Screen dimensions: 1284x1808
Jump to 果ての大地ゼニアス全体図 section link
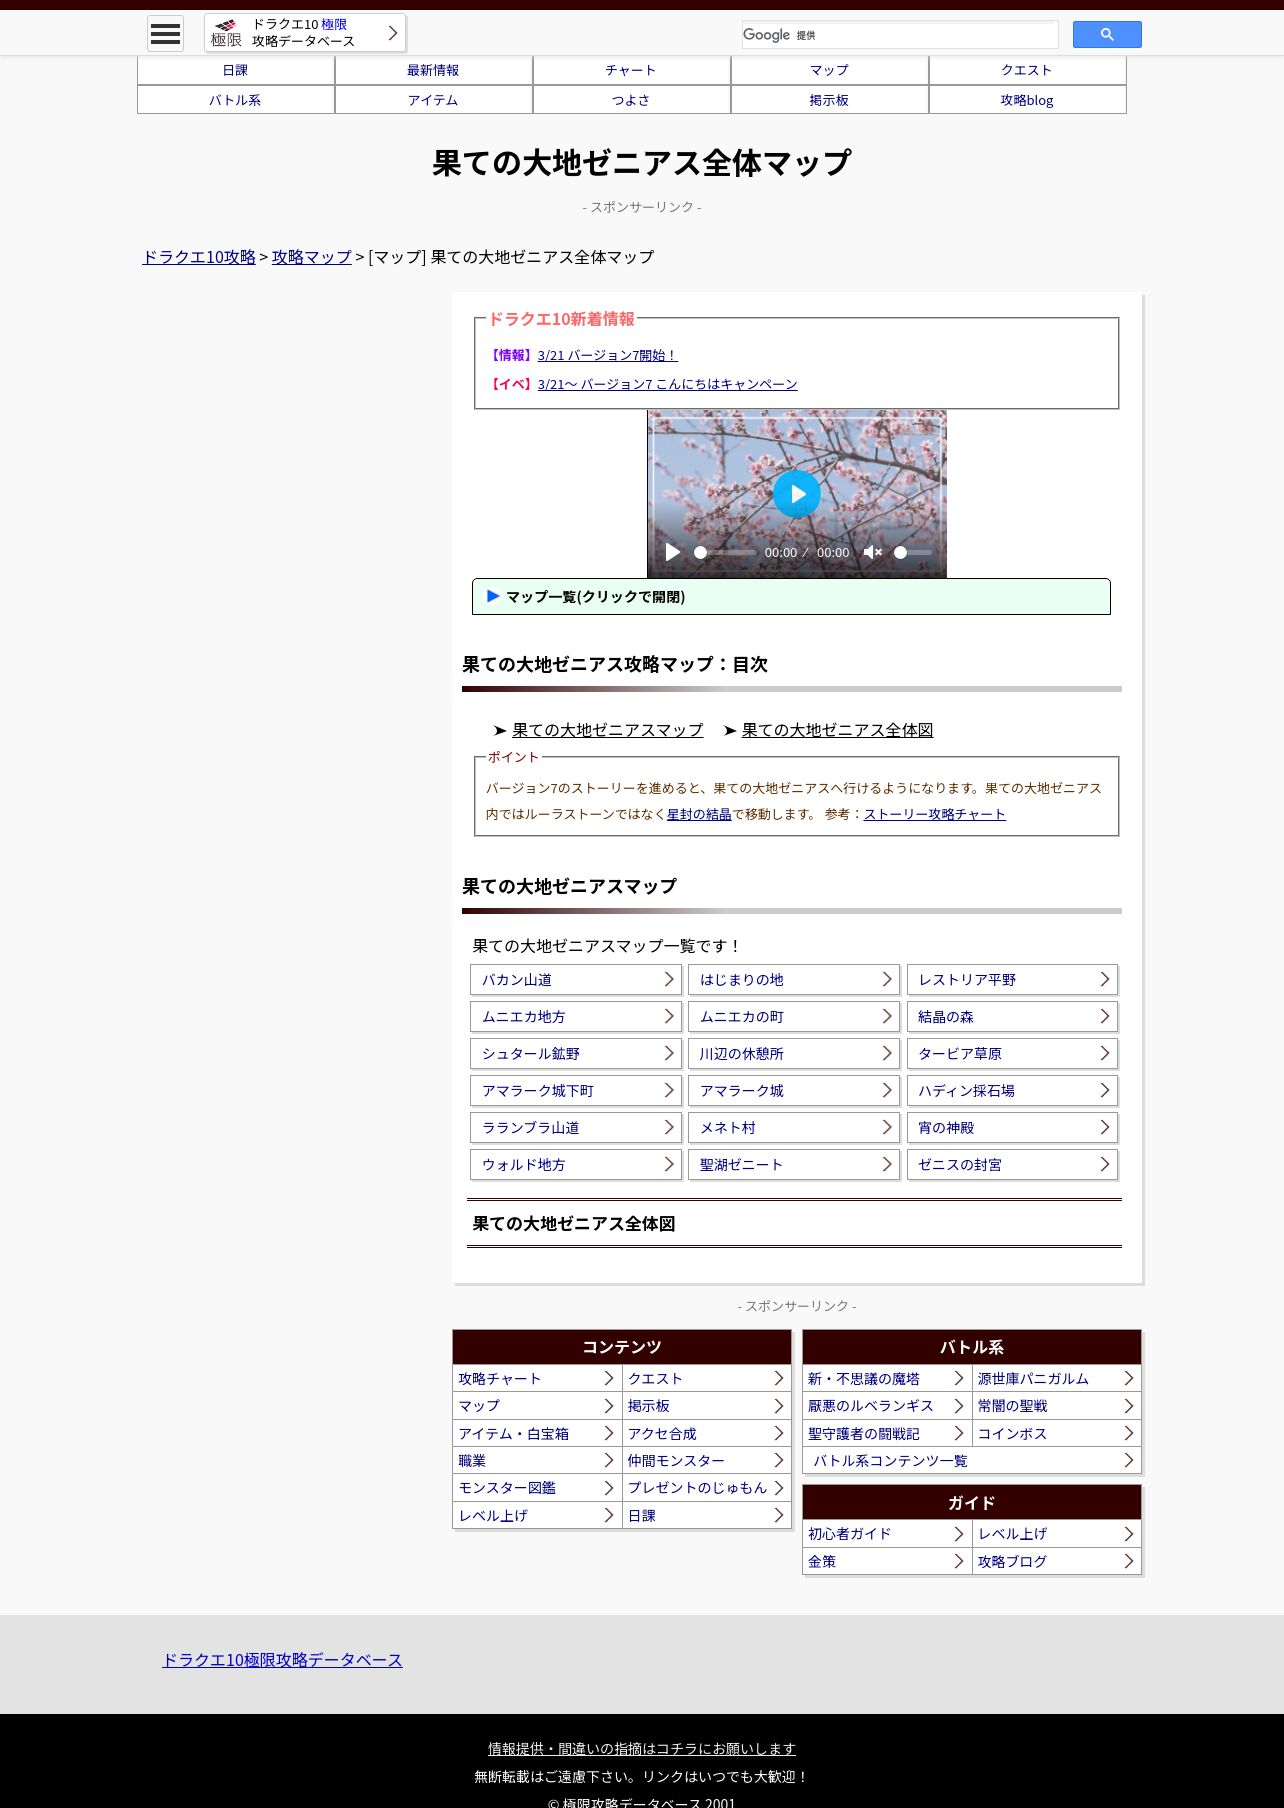[x=837, y=730]
